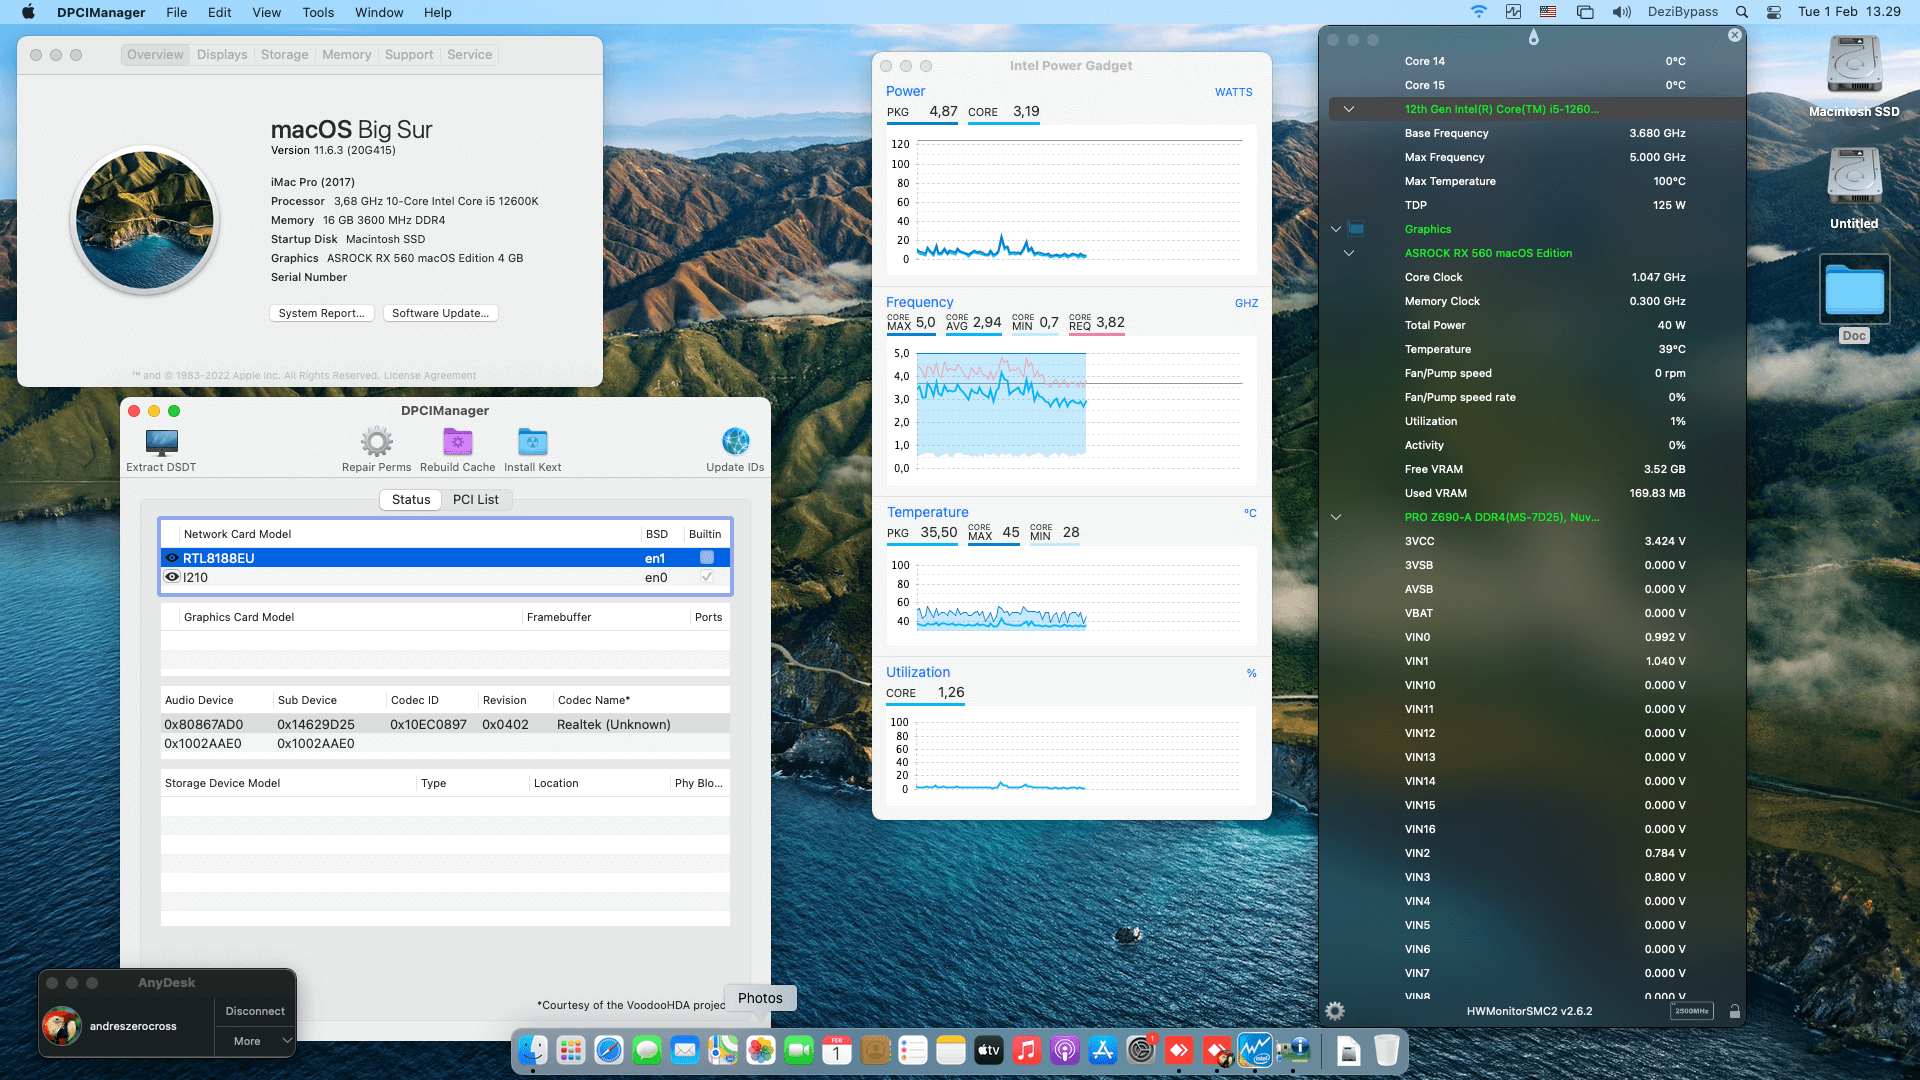The height and width of the screenshot is (1080, 1920).
Task: Click the WATTS unit label in Power Gadget
Action: (x=1233, y=92)
